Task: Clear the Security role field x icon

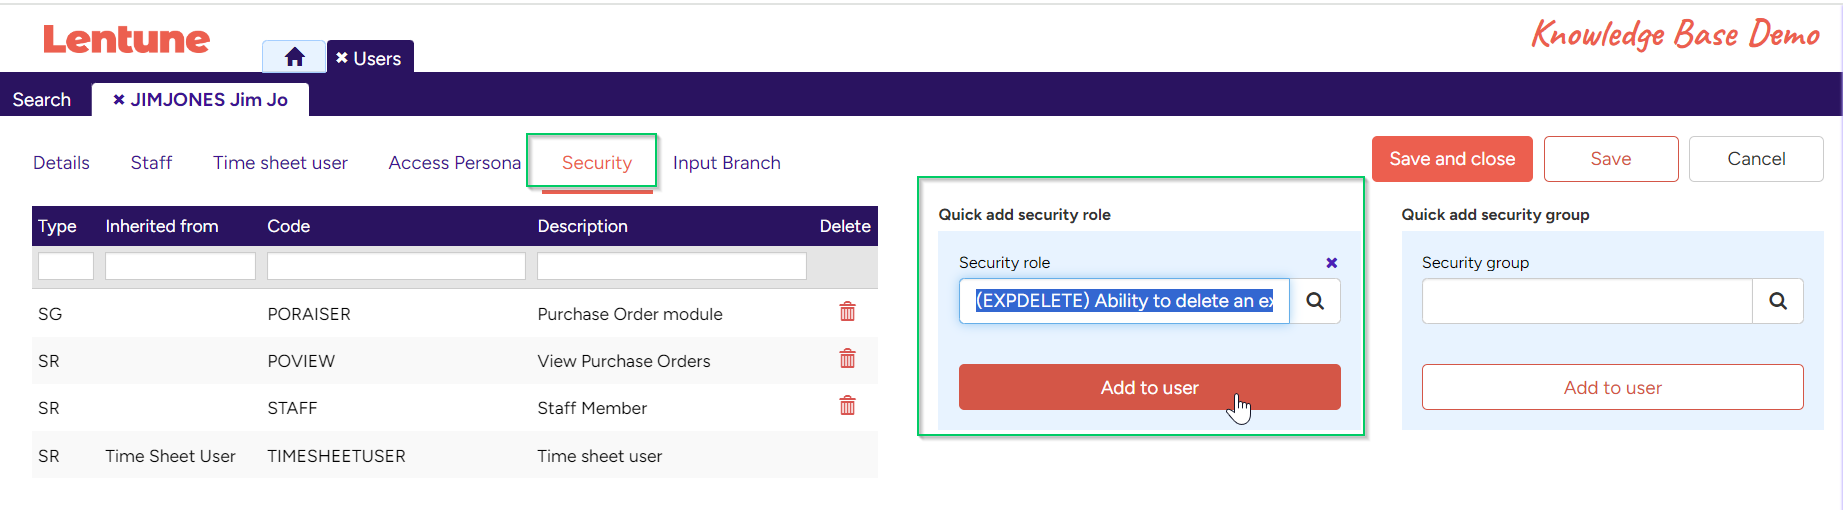Action: pos(1331,263)
